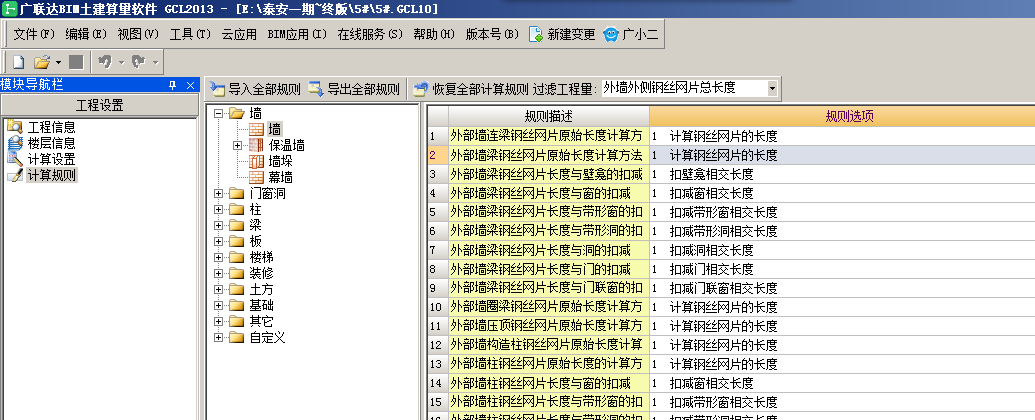Viewport: 1035px width, 420px height.
Task: Select row 9 option 扣减门联窗相交长度
Action: pyautogui.click(x=842, y=289)
